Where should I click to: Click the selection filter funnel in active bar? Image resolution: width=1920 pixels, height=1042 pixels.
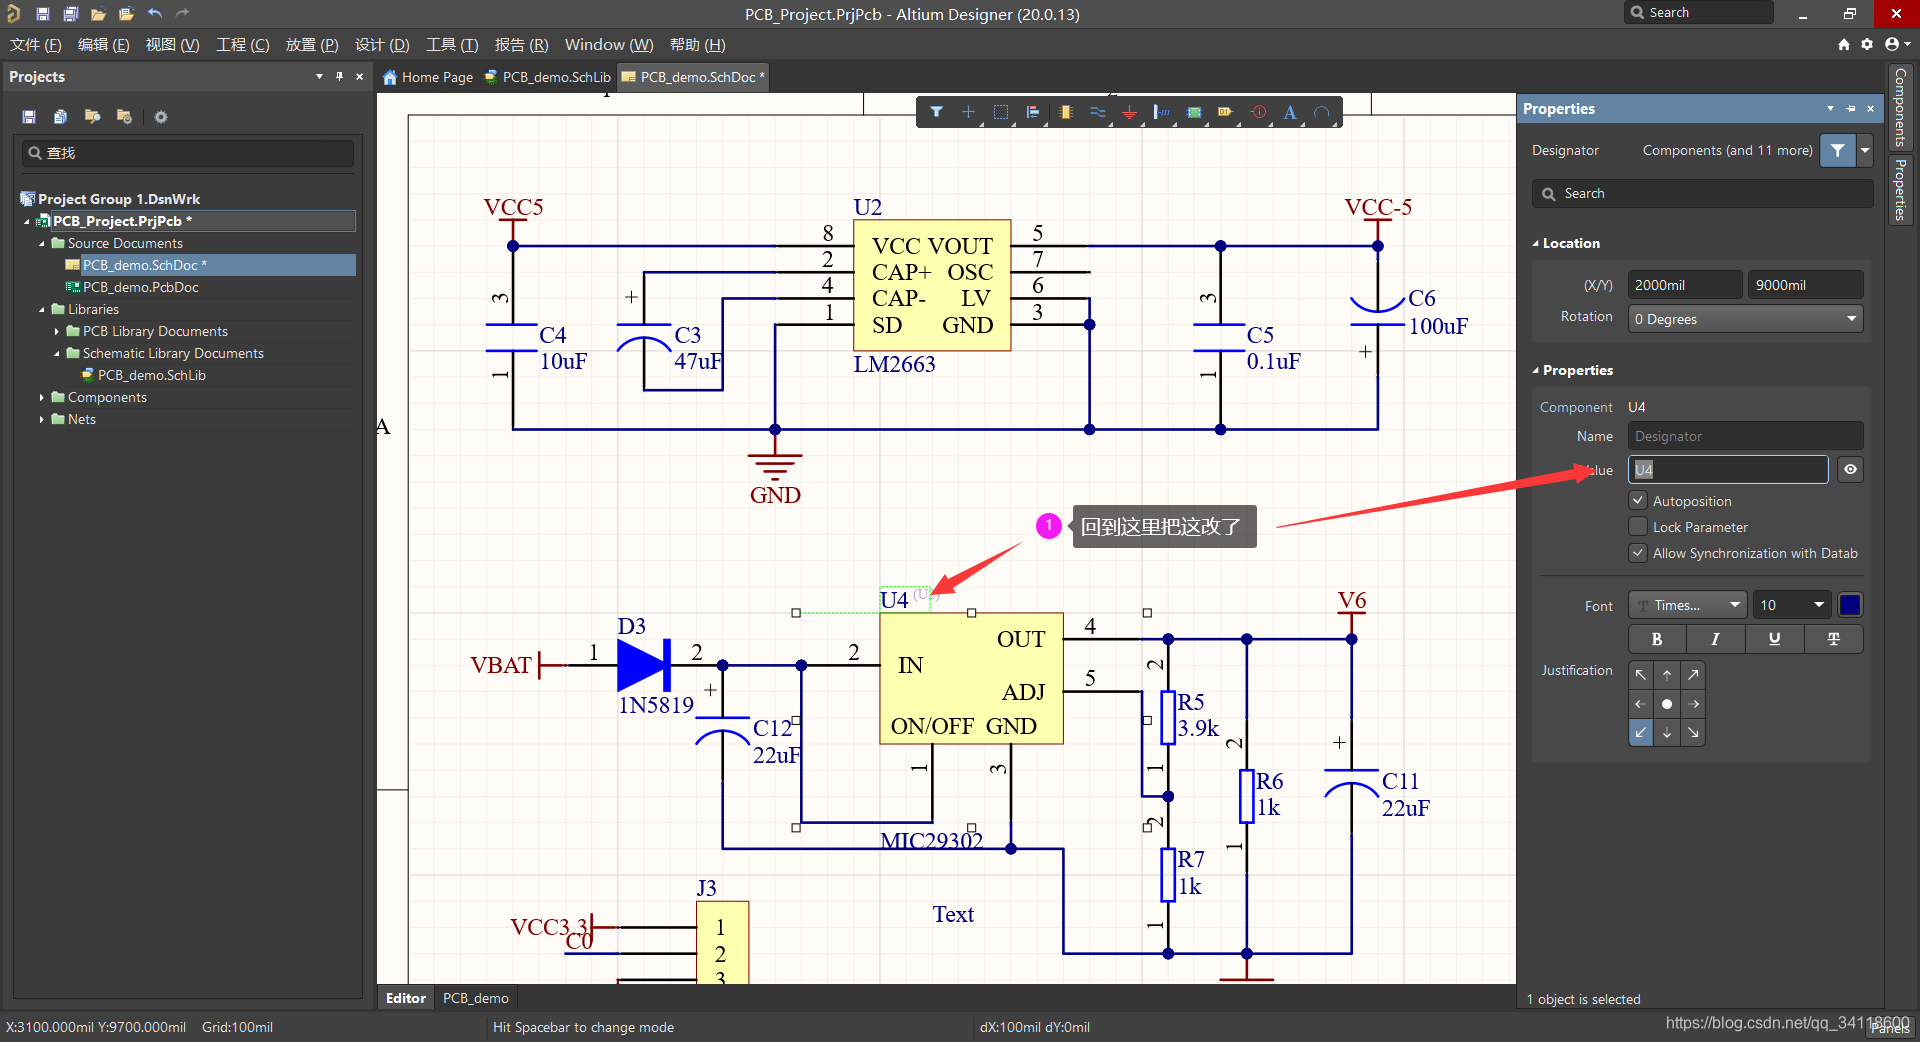point(936,112)
